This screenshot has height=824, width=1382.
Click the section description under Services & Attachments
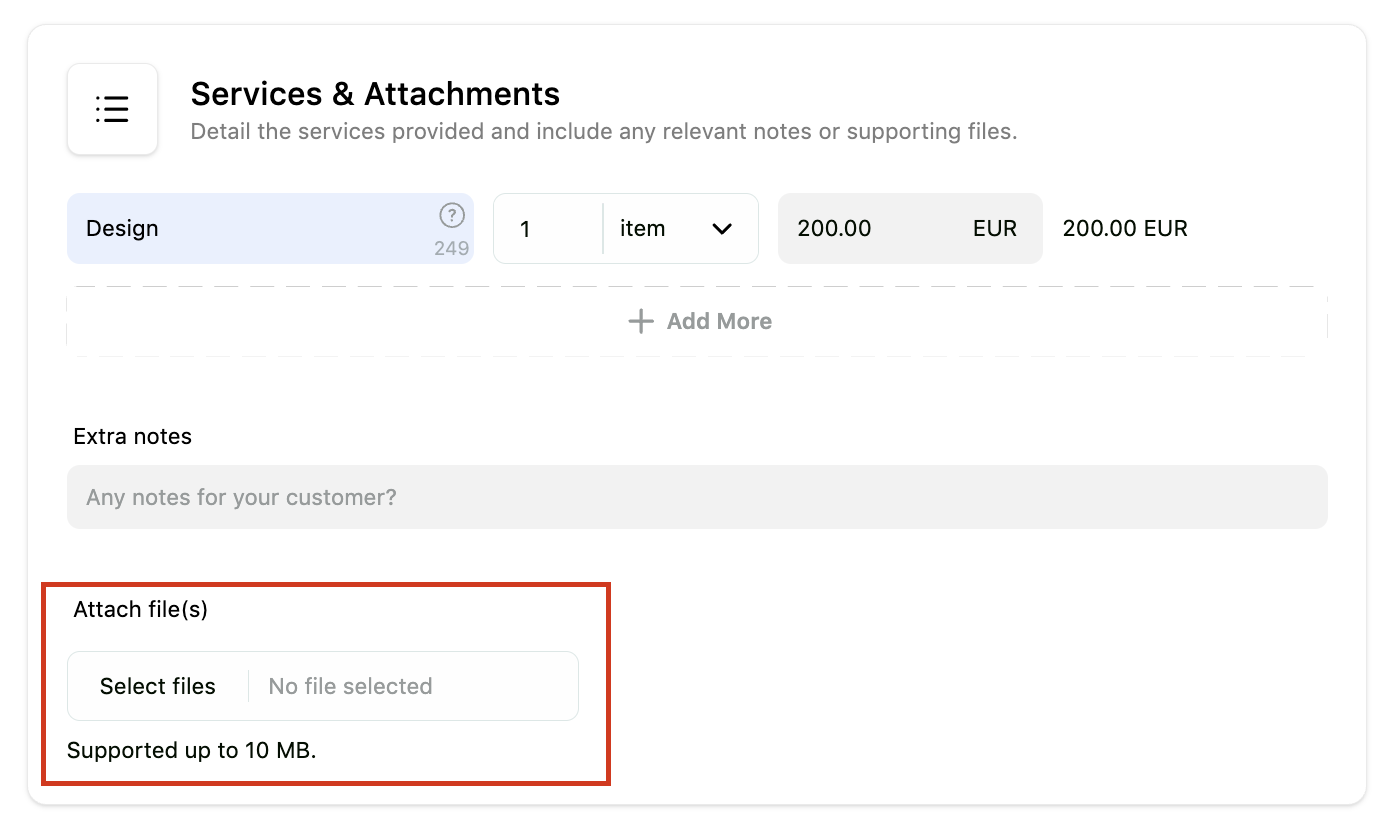[604, 131]
